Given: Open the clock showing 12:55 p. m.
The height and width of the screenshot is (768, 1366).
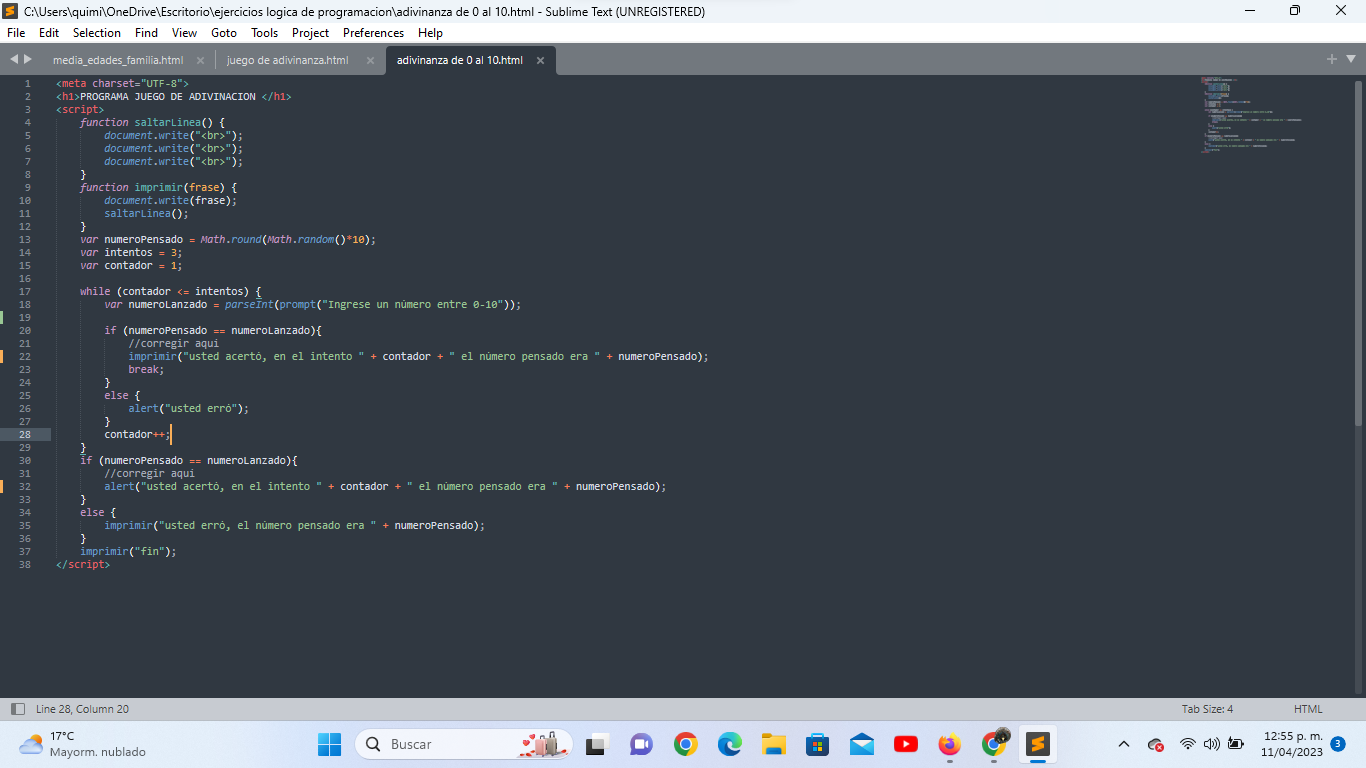Looking at the screenshot, I should (x=1292, y=744).
